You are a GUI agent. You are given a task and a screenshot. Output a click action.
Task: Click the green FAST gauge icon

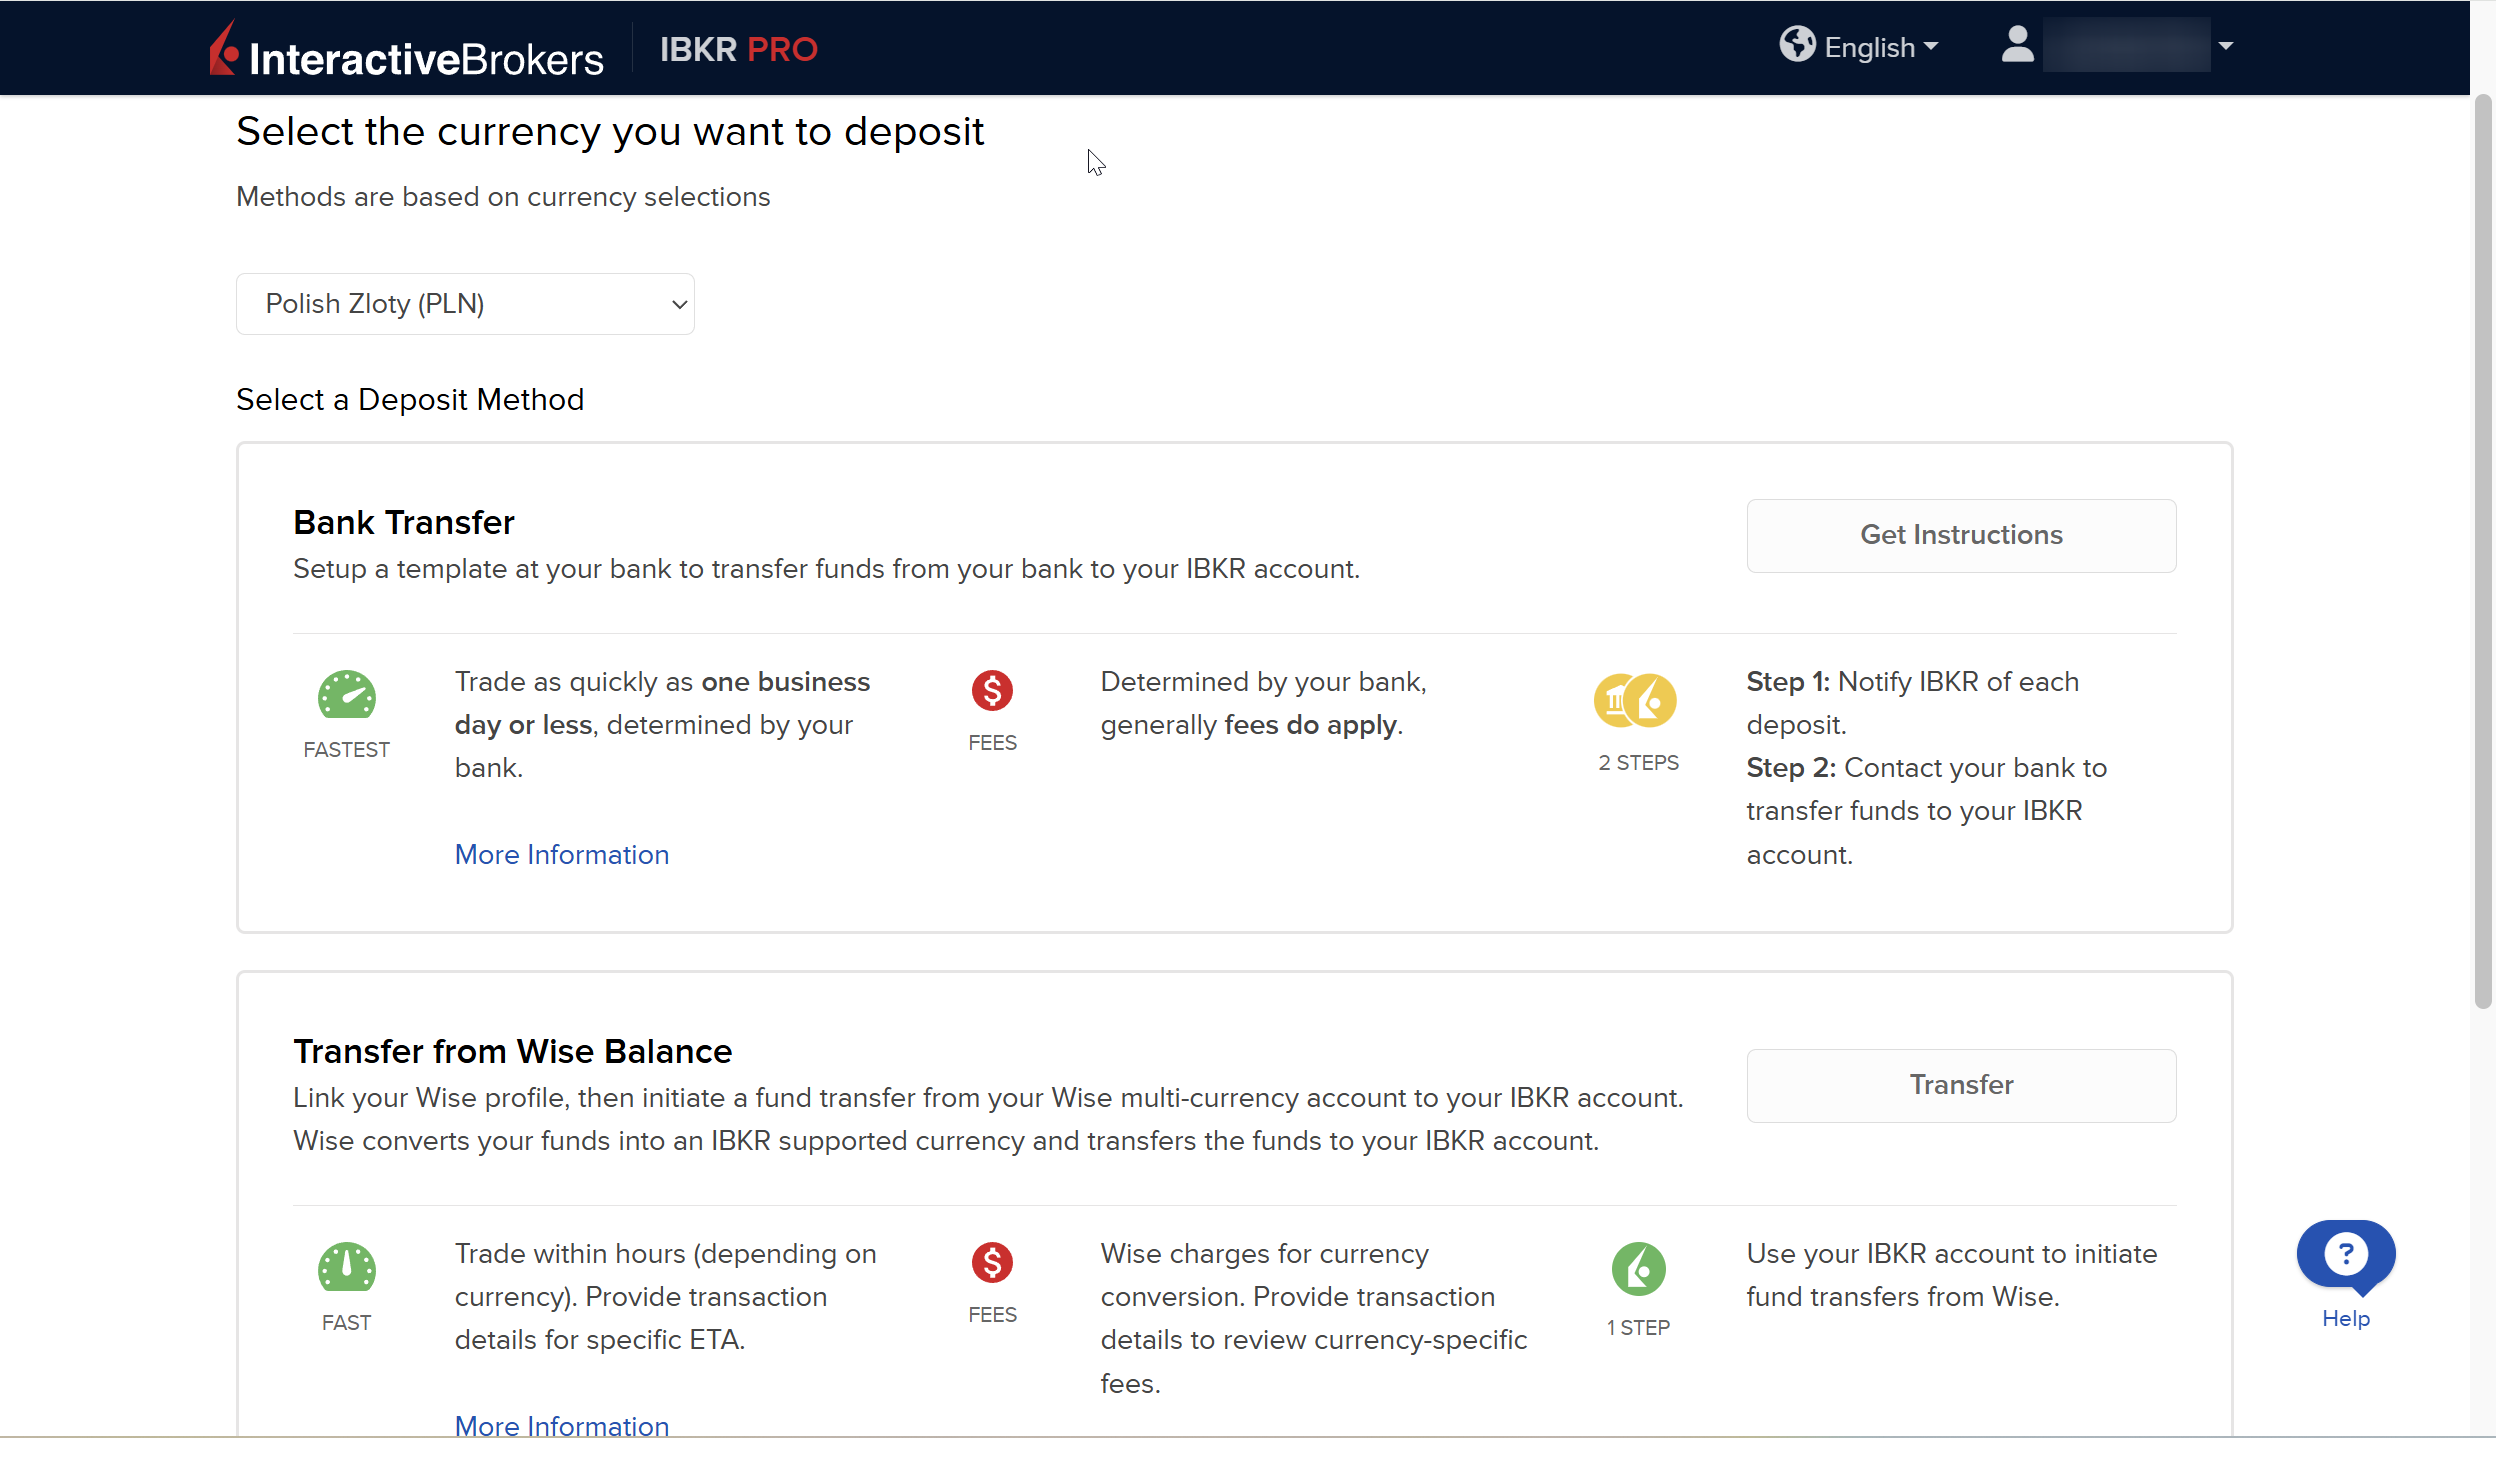click(346, 1268)
